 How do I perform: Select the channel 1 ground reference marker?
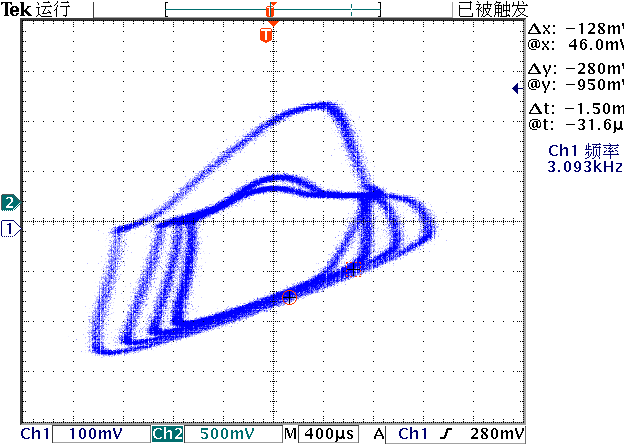pos(10,229)
